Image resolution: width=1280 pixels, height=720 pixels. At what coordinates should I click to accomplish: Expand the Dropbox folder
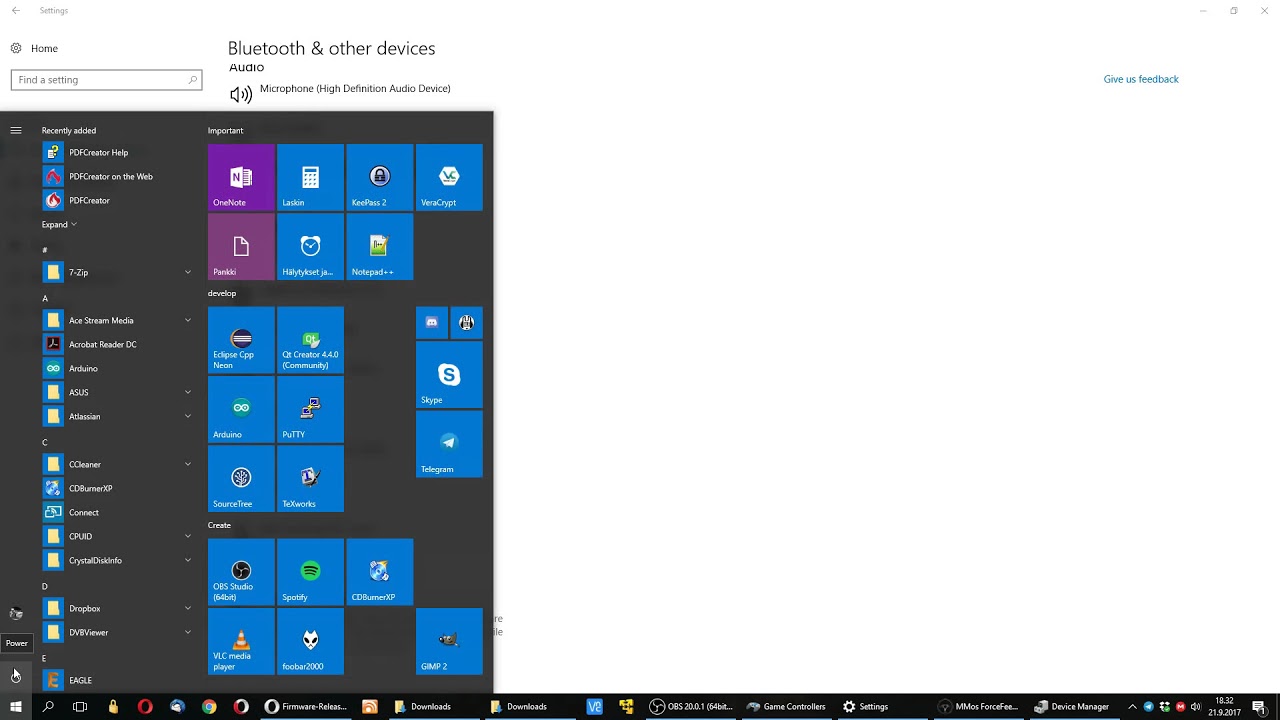[117, 608]
